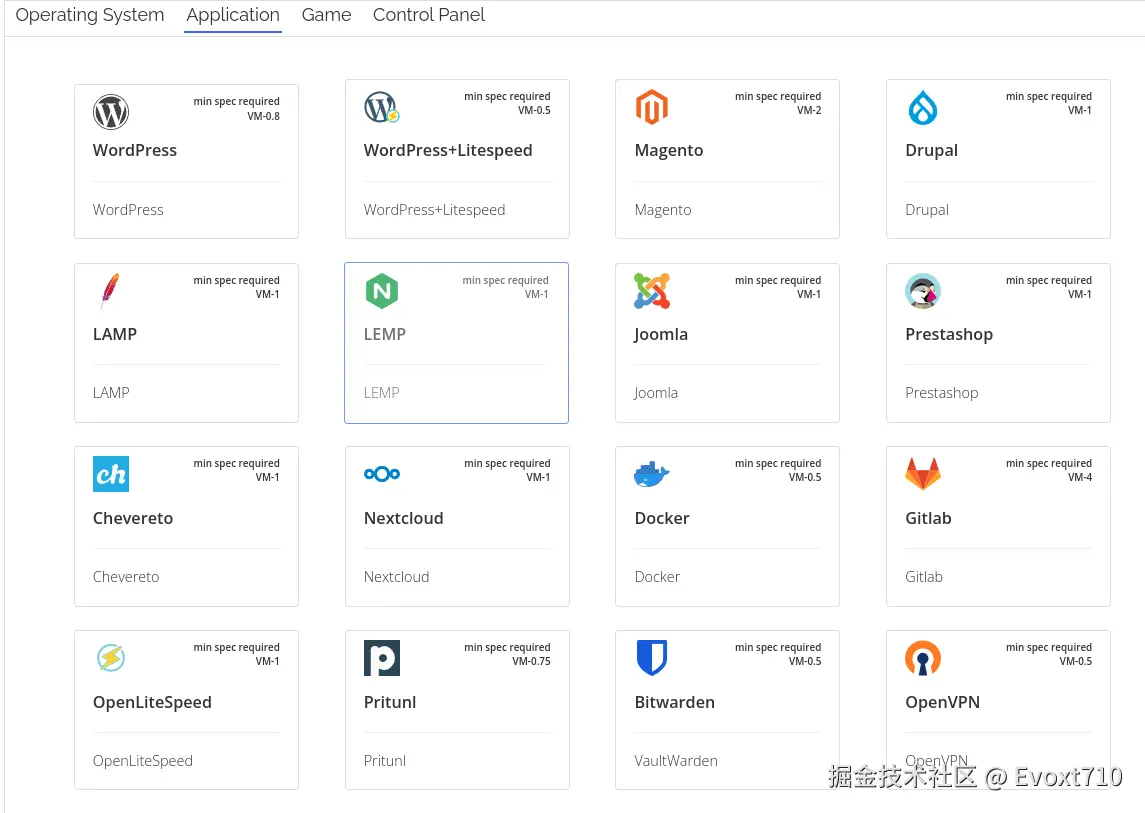Pick the Gitlab bold title
Viewport: 1145px width, 813px height.
point(929,519)
